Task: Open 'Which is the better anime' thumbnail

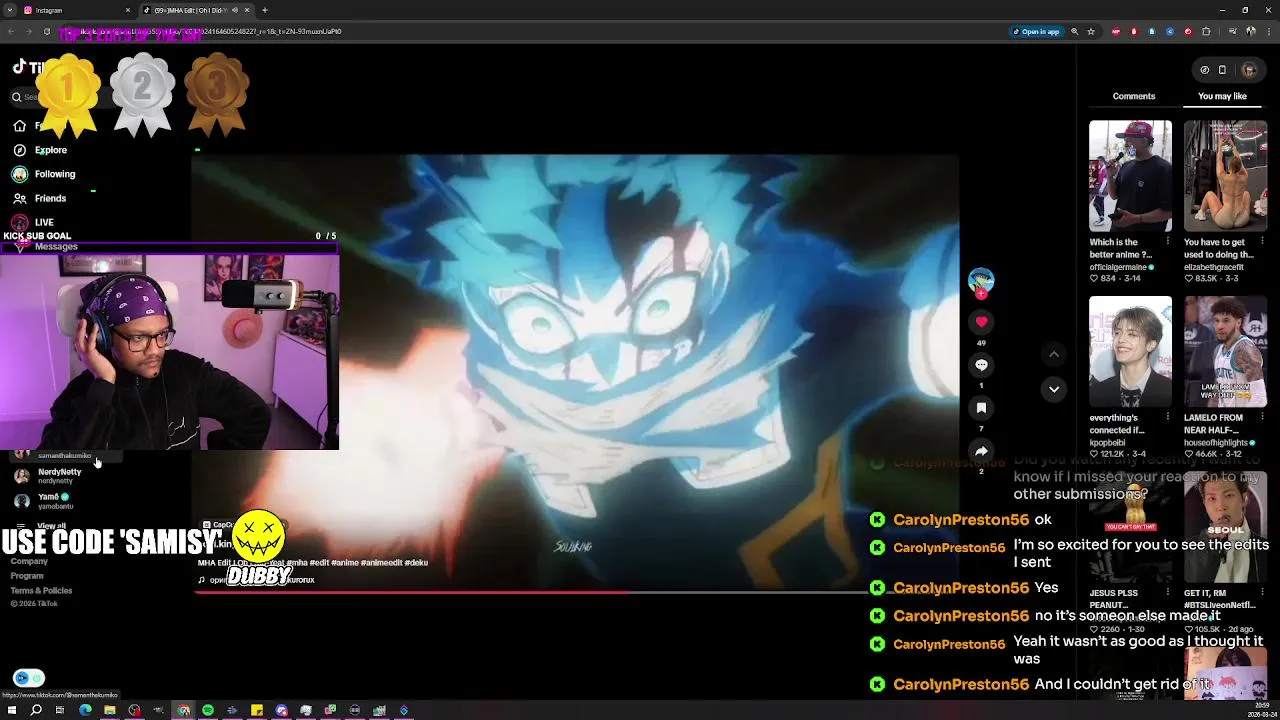Action: click(1130, 176)
